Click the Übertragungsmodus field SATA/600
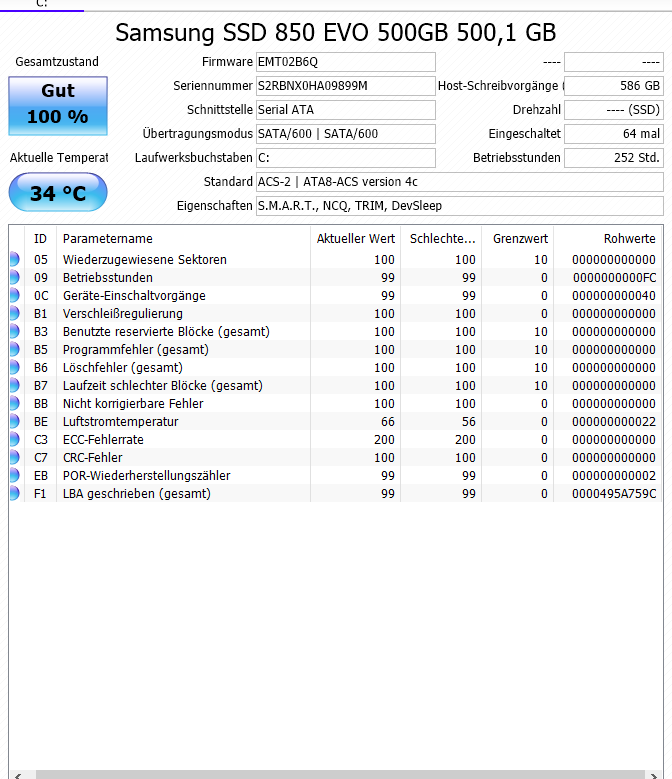672x779 pixels. tap(346, 134)
